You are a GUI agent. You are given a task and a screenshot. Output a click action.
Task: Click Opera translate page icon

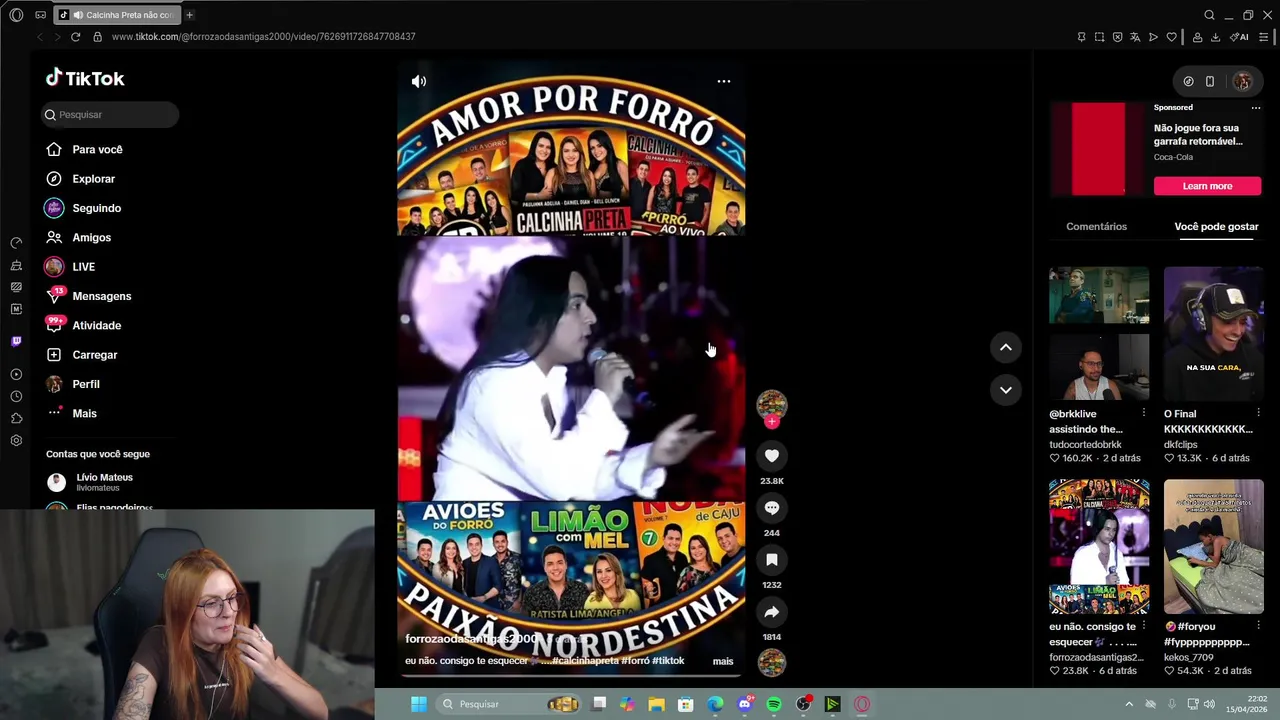[x=1135, y=37]
